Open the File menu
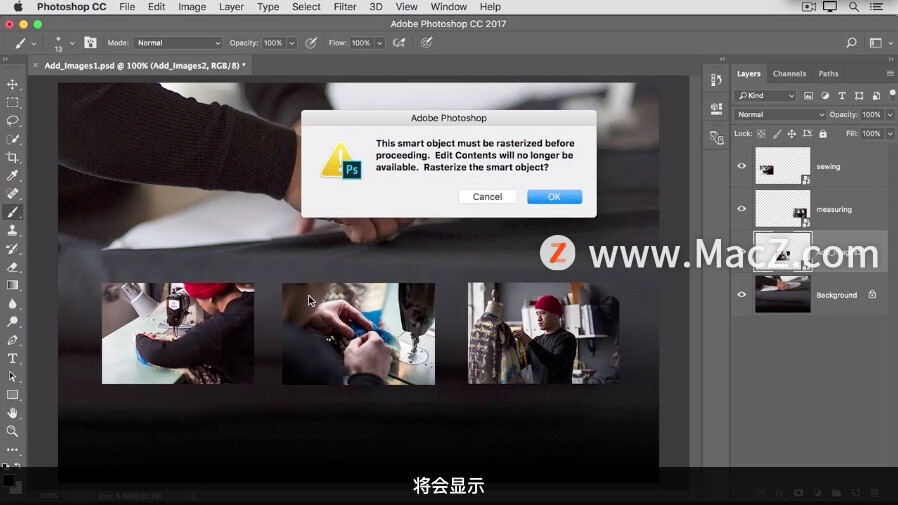This screenshot has width=898, height=505. [127, 7]
